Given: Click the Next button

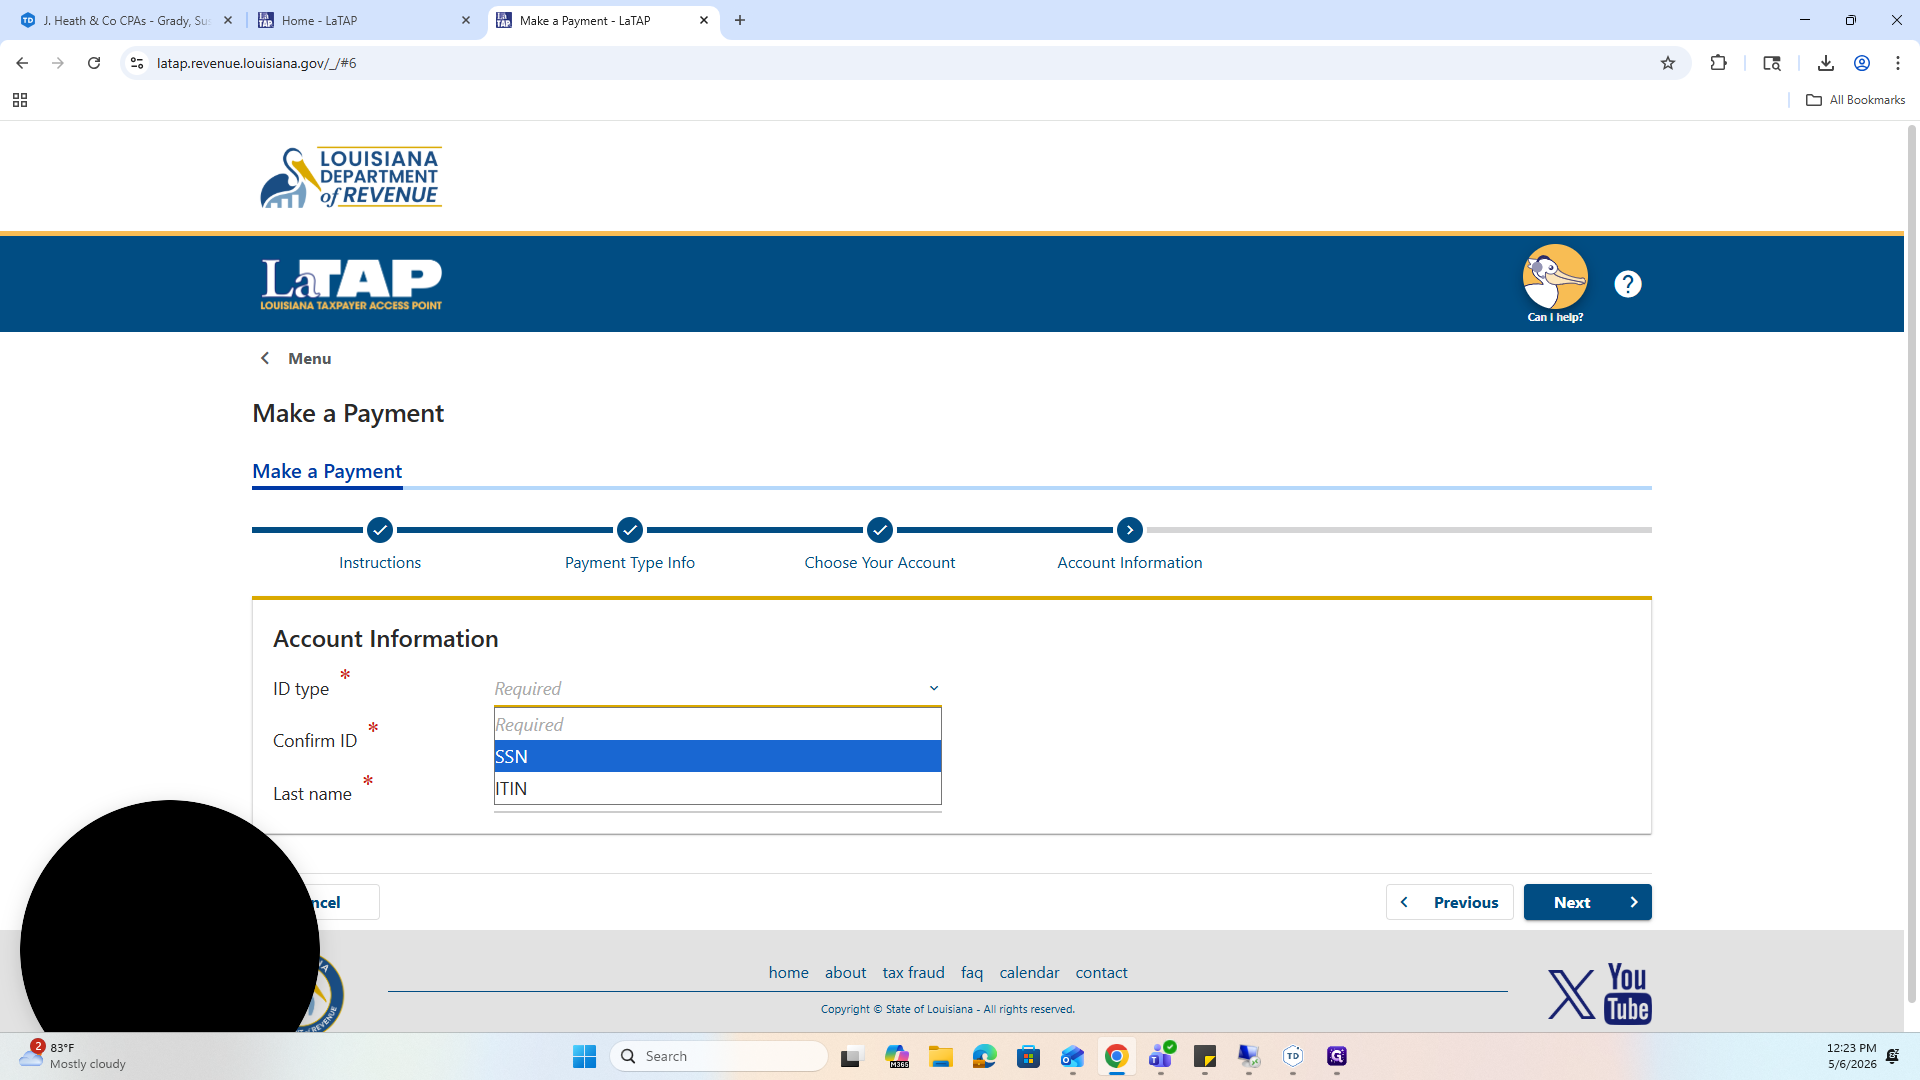Looking at the screenshot, I should (1587, 902).
